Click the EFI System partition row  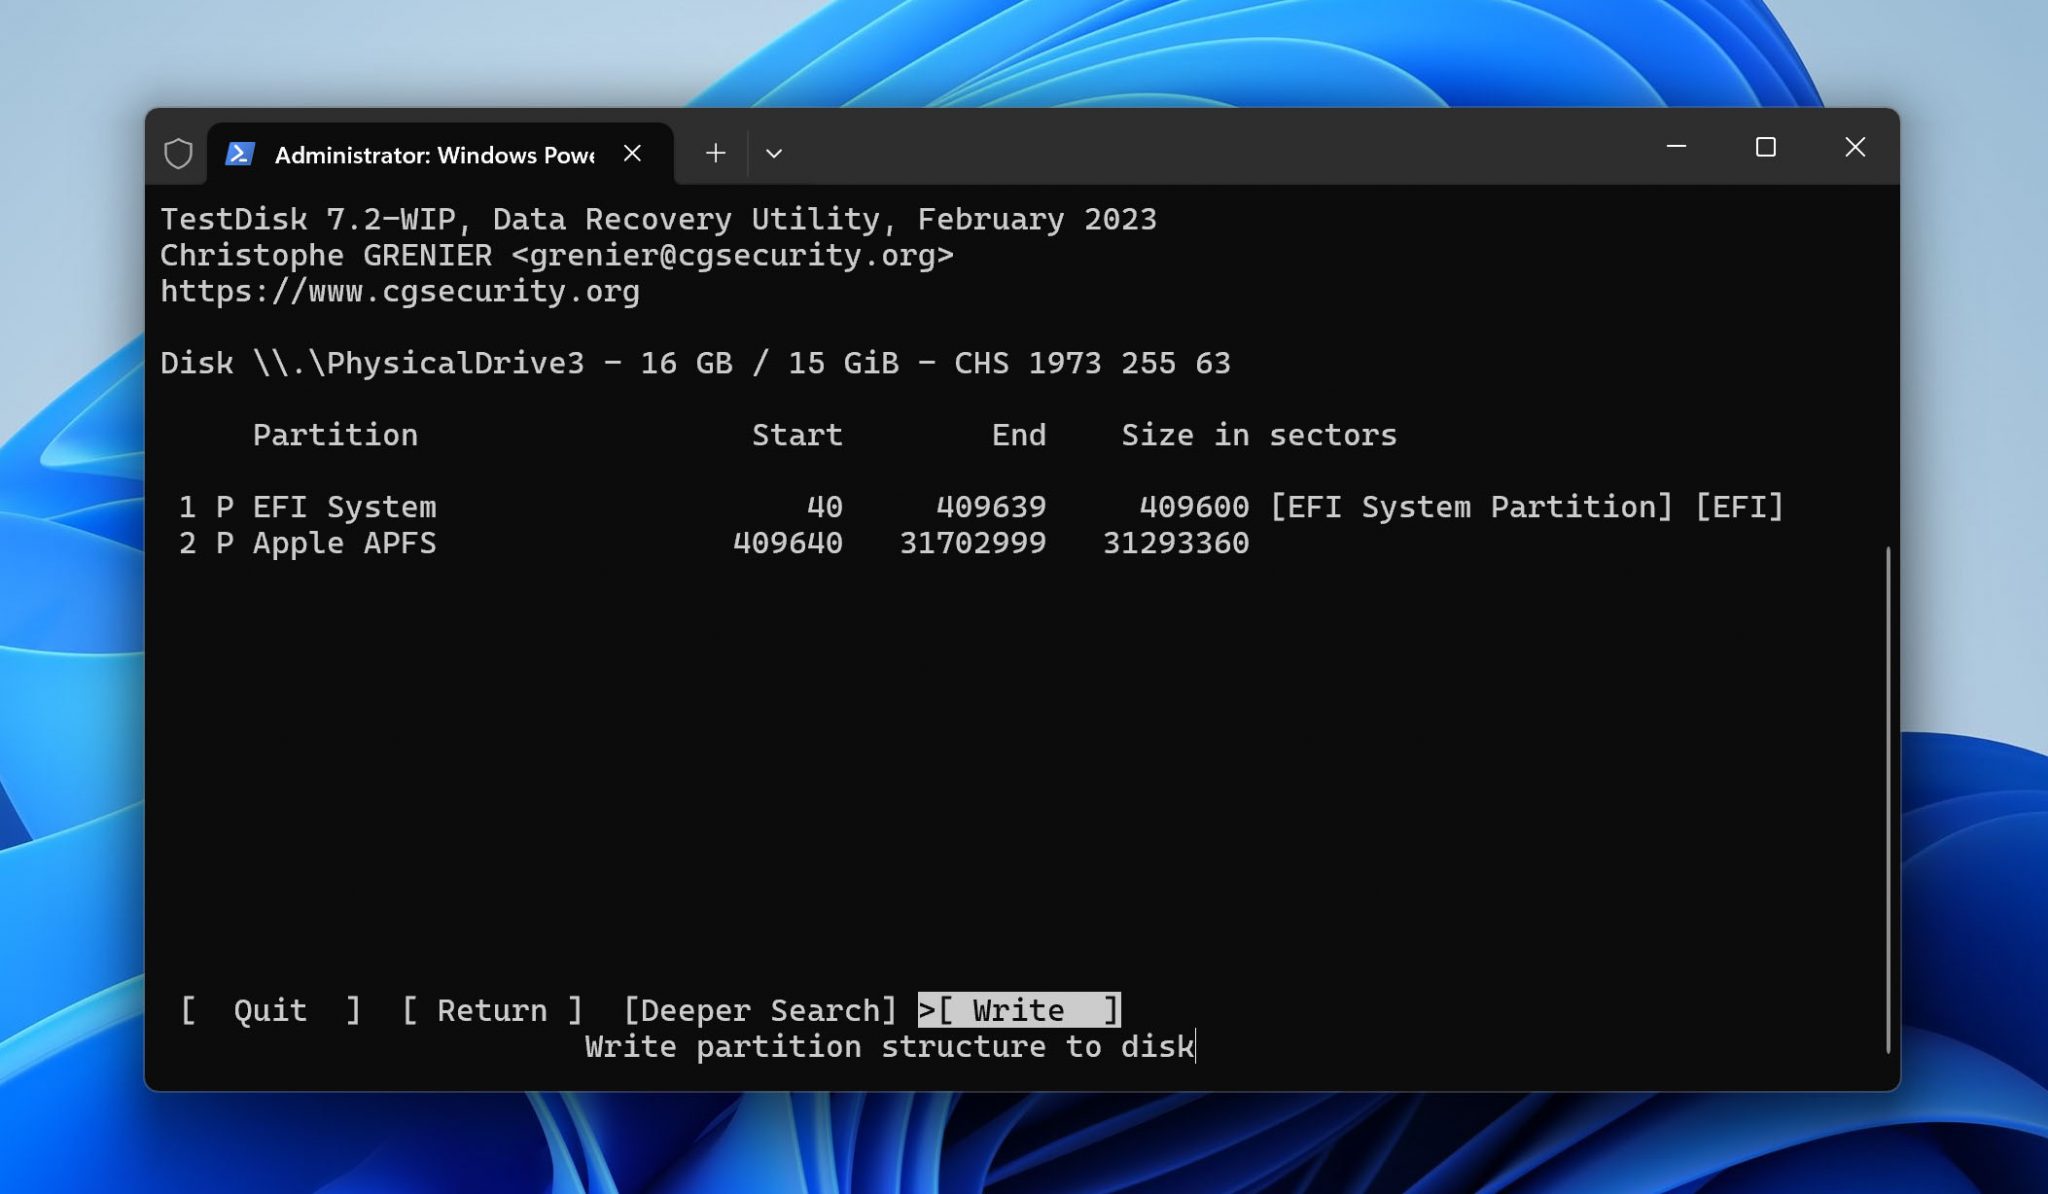[x=344, y=507]
